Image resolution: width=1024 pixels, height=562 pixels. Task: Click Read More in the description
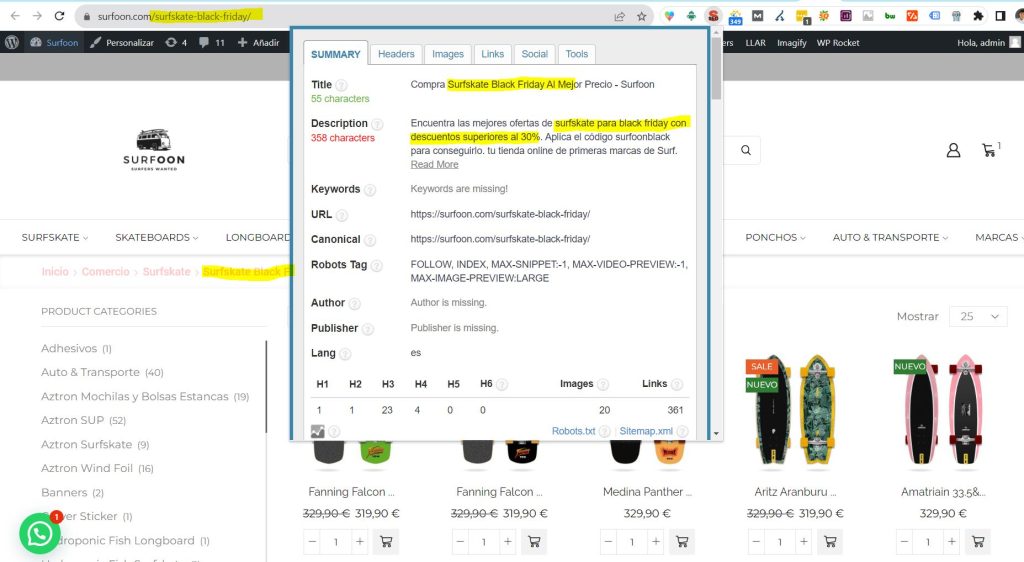point(434,164)
